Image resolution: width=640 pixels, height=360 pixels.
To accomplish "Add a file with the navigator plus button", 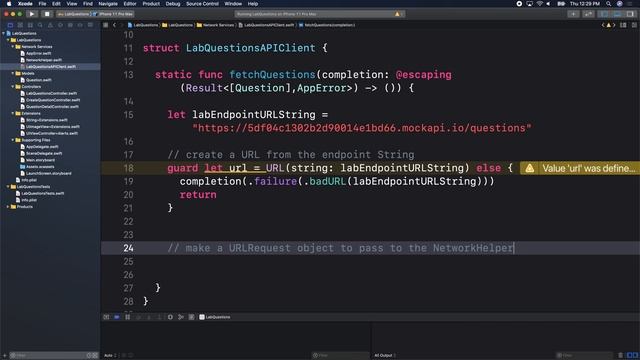I will point(5,356).
